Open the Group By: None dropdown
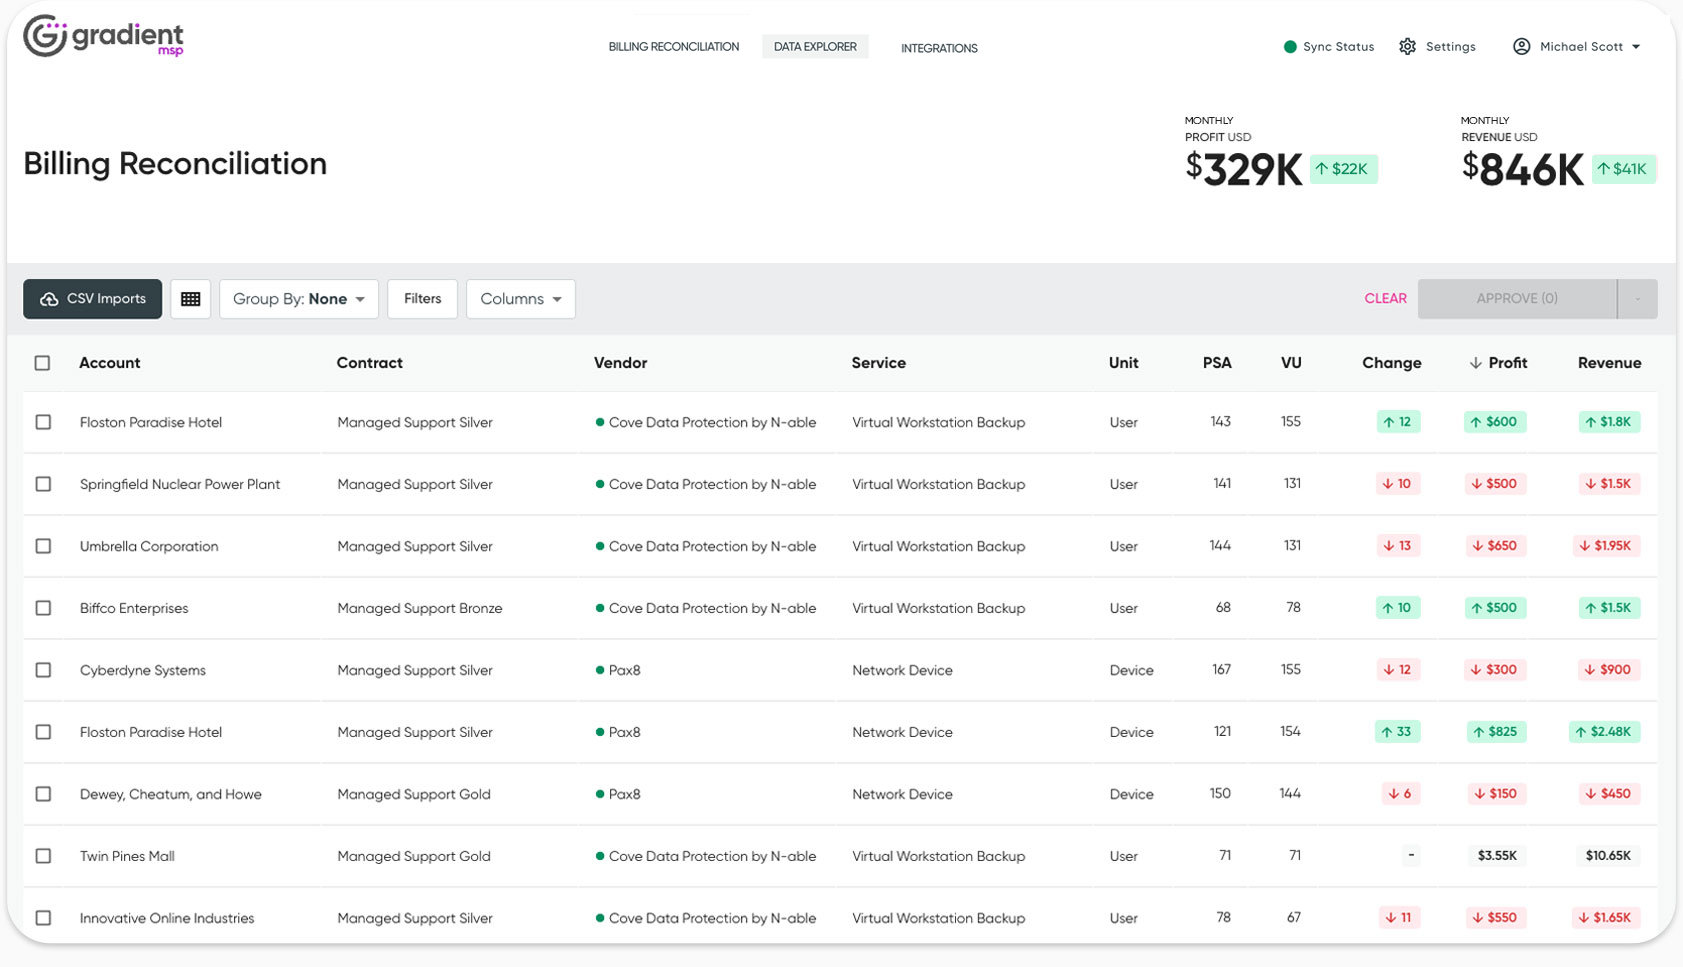Viewport: 1683px width, 967px height. [299, 299]
